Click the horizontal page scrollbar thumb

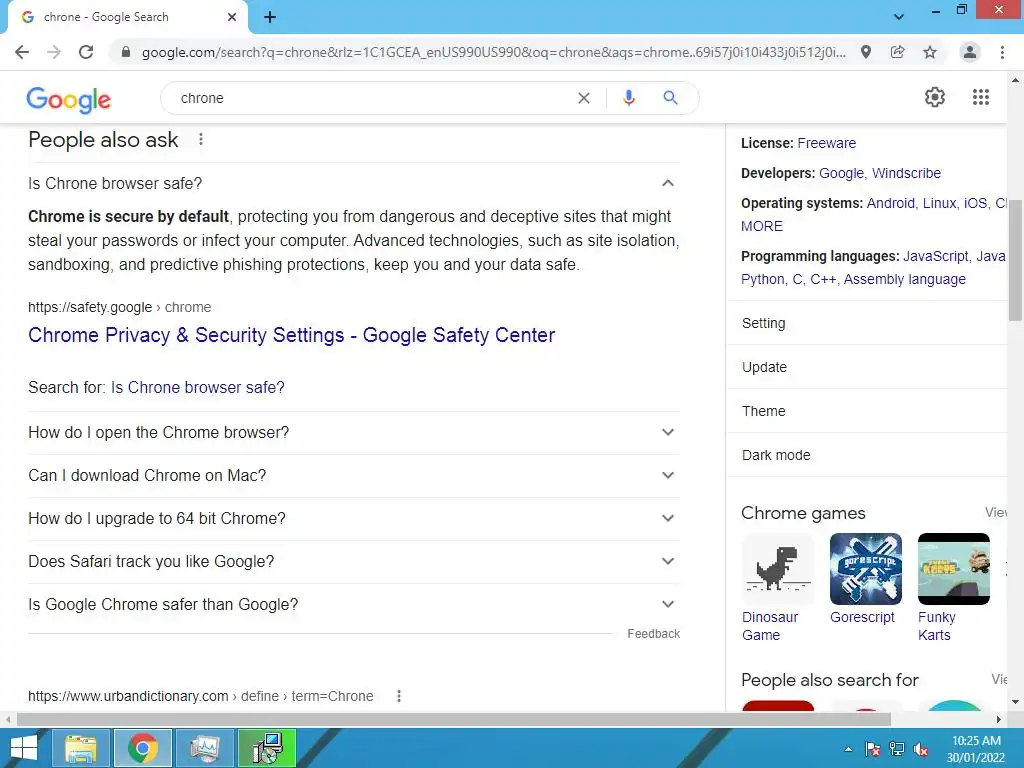pos(454,719)
